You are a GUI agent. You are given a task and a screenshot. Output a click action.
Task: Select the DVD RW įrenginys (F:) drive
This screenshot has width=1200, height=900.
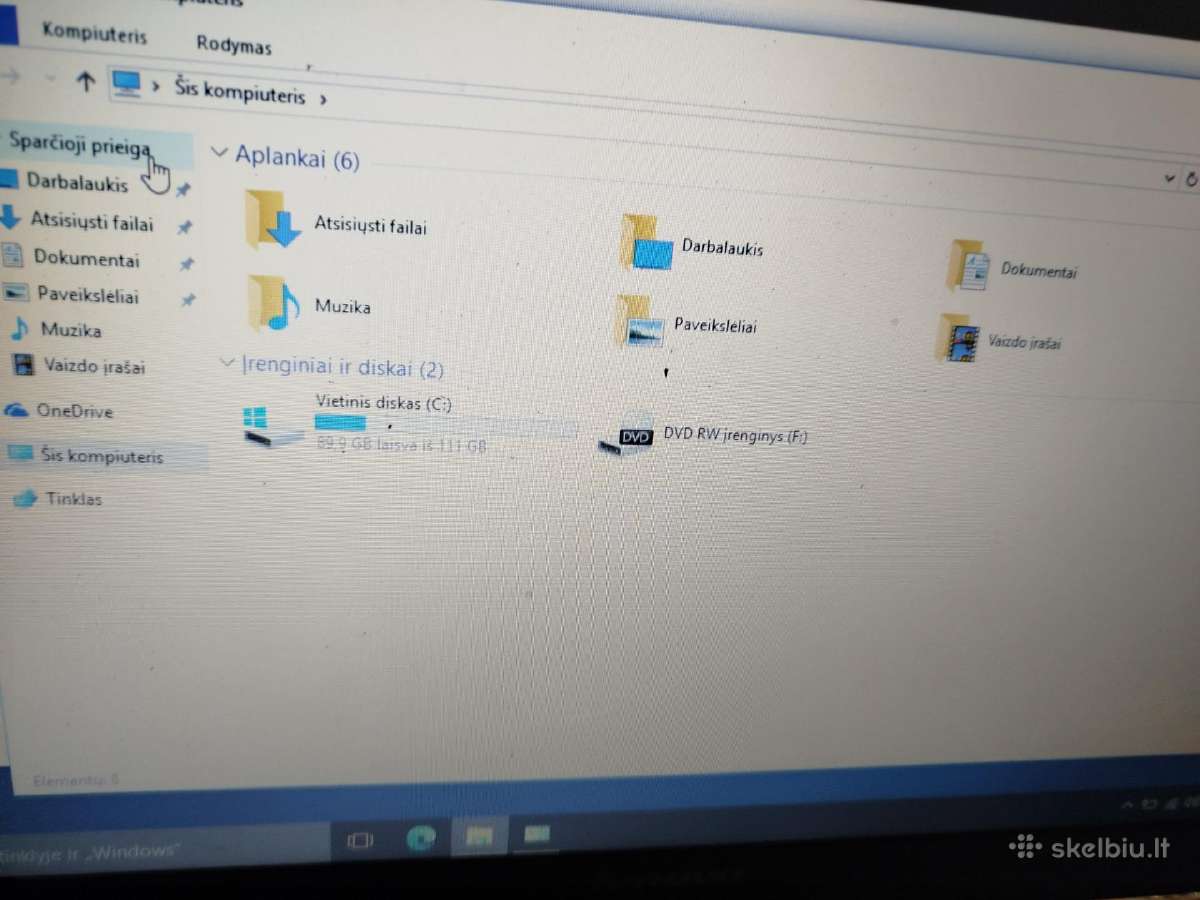point(703,436)
